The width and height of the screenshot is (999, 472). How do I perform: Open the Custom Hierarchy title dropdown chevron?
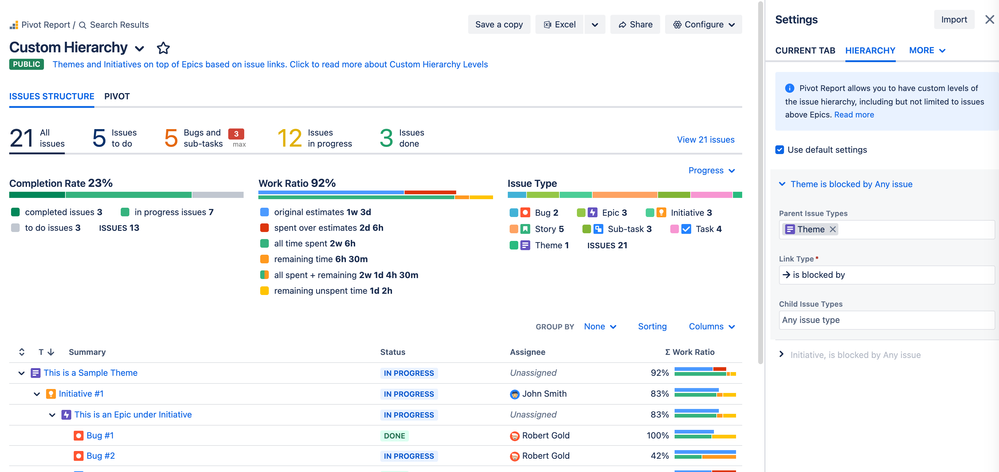click(140, 48)
